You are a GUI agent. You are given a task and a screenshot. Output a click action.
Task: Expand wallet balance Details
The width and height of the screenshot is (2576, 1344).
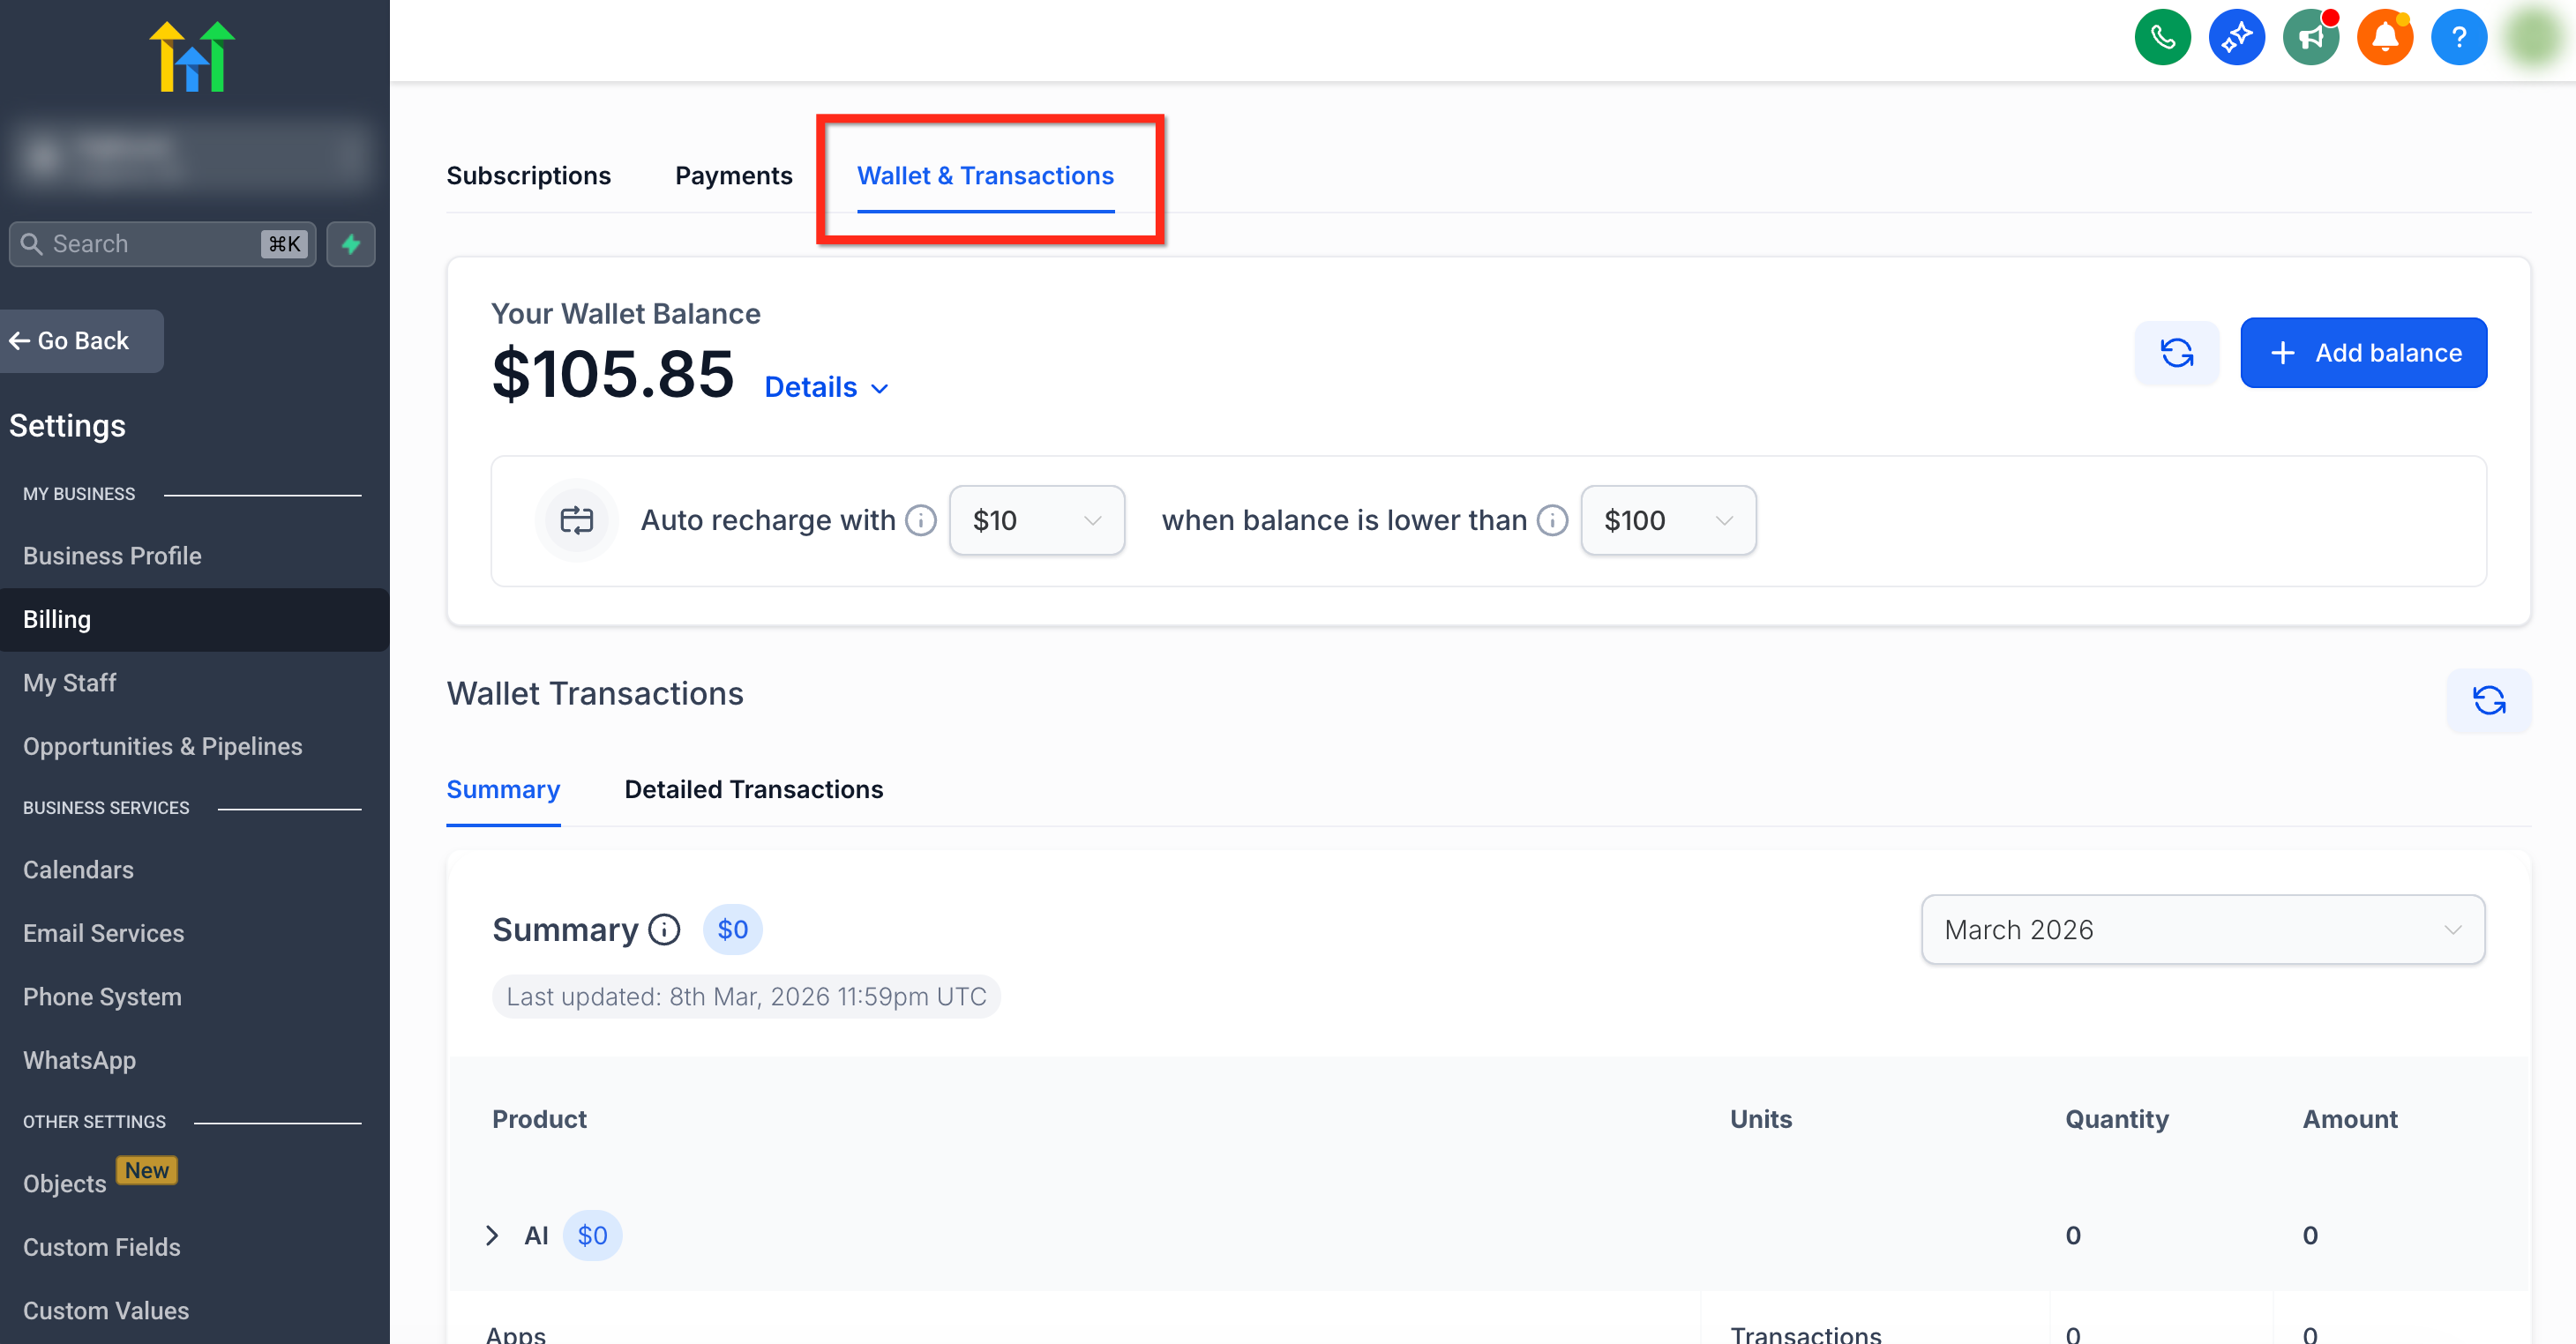pyautogui.click(x=826, y=388)
